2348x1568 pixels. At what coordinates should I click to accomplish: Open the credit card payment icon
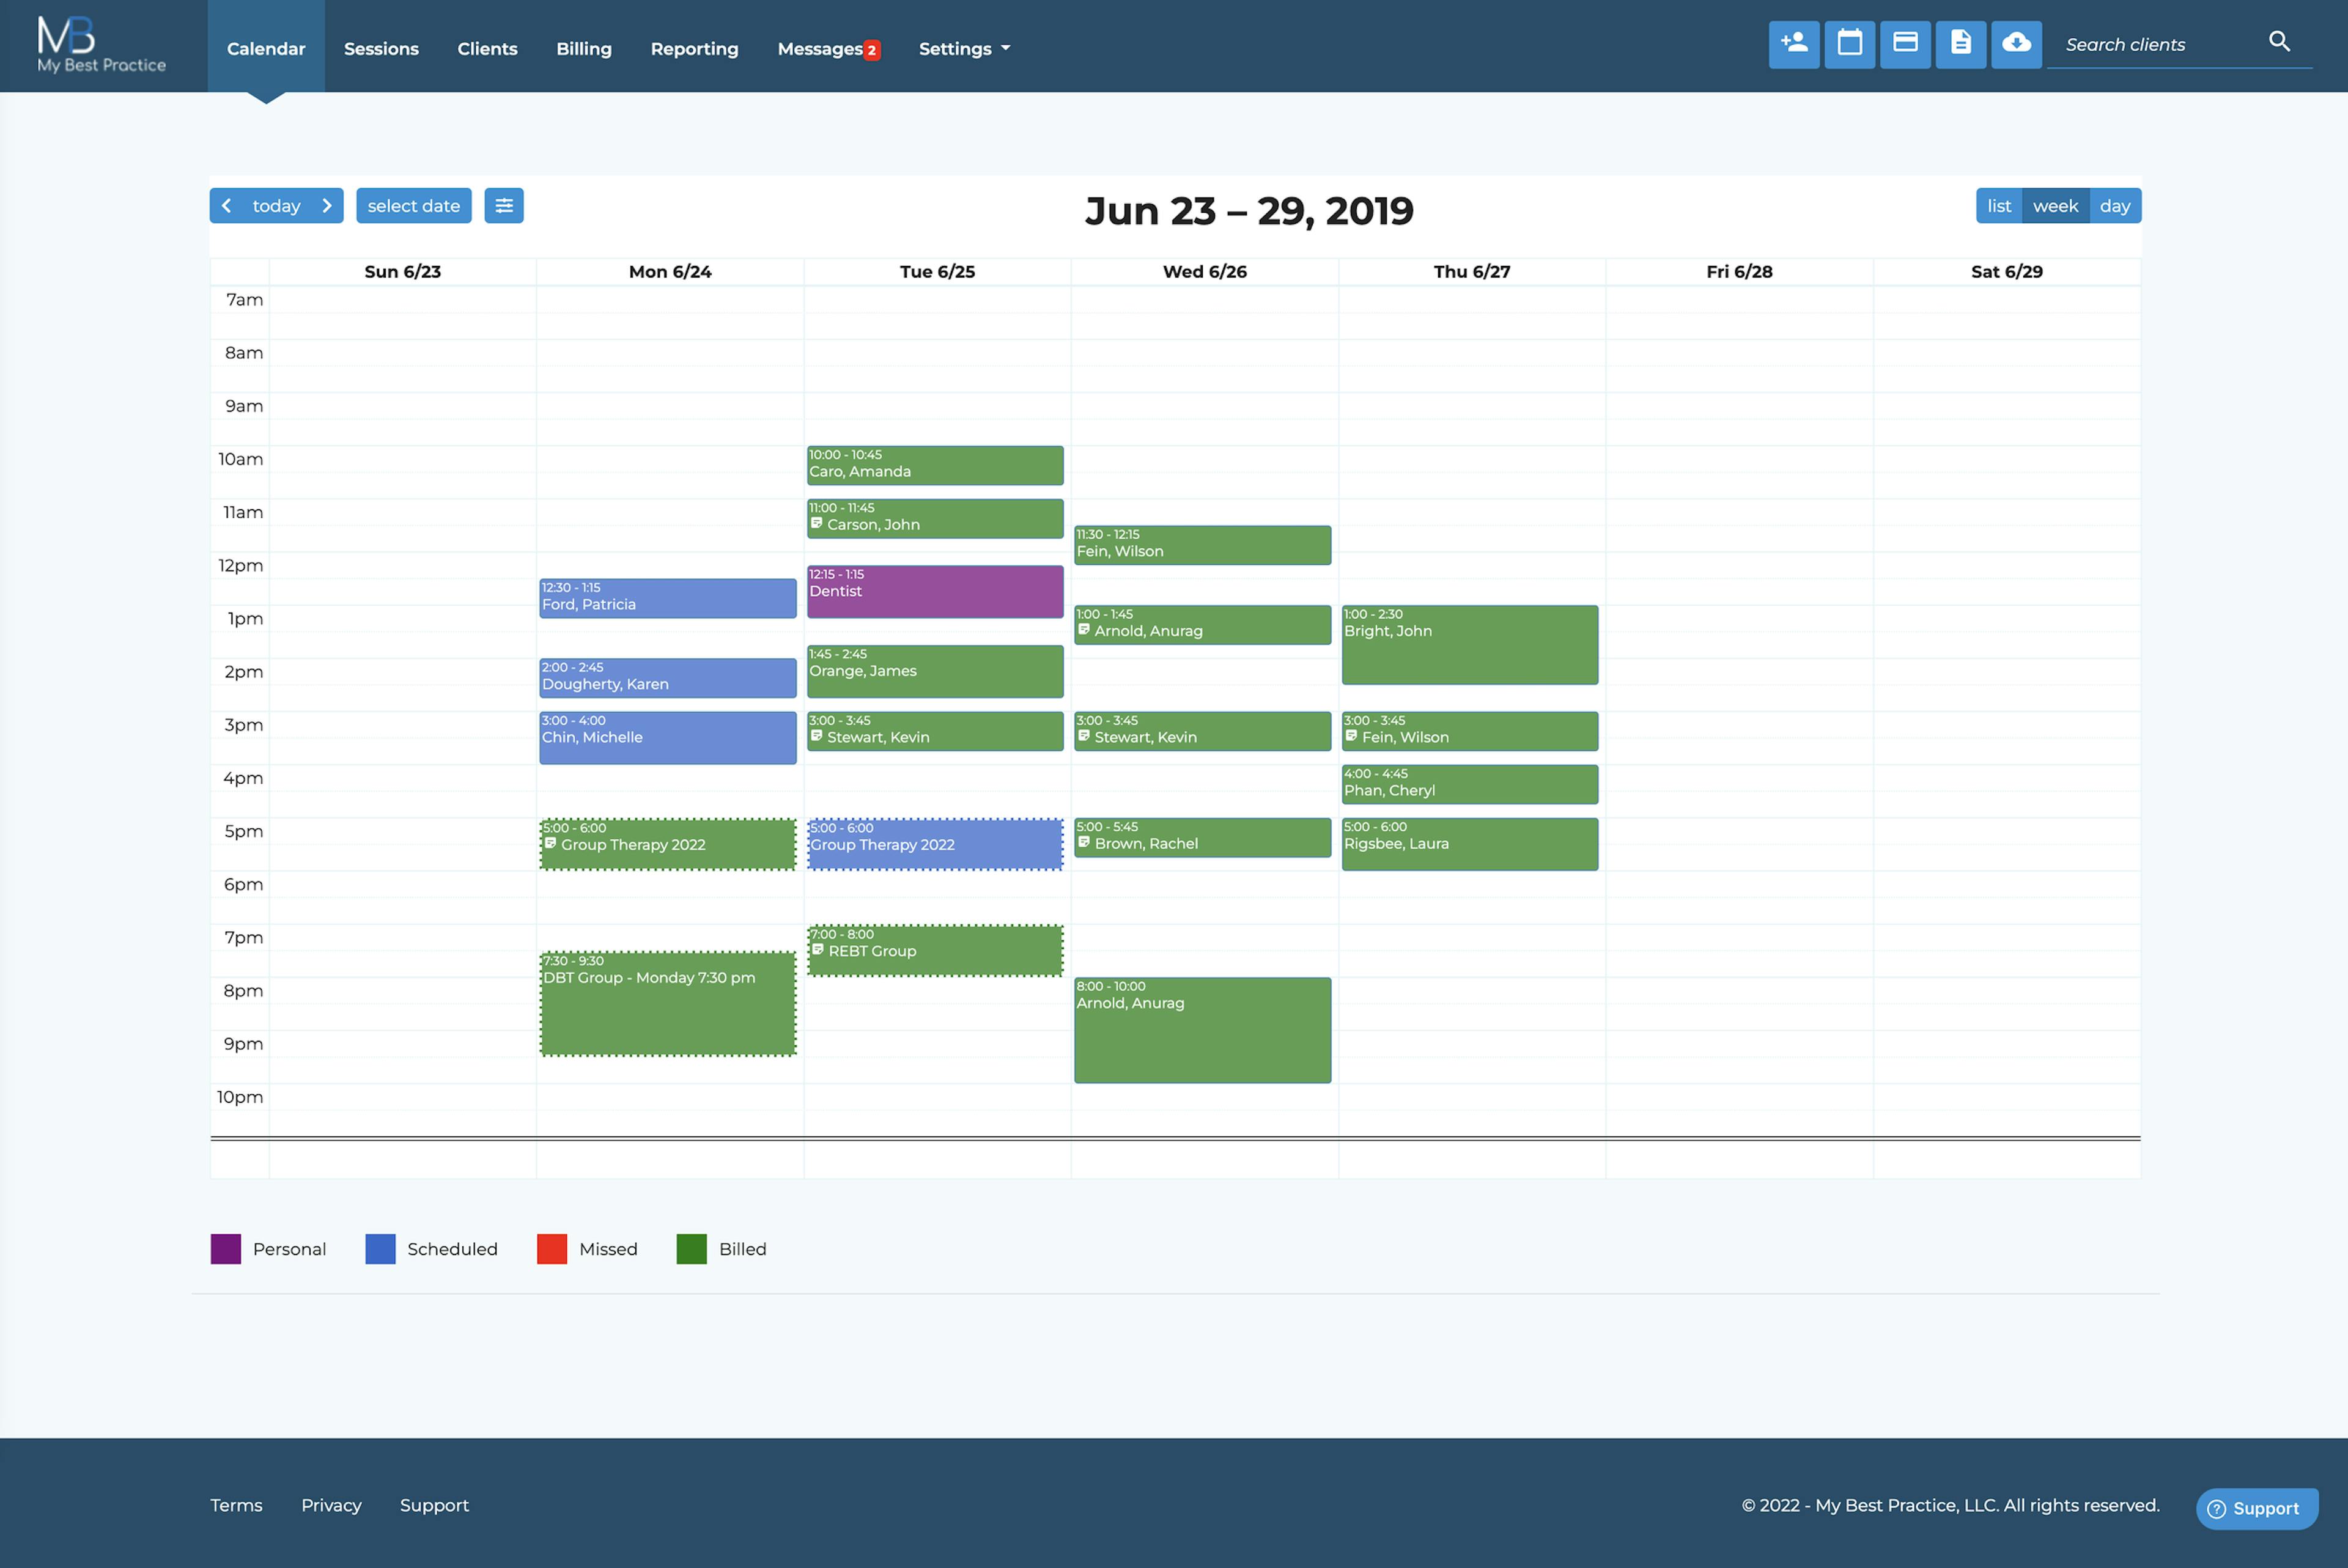point(1904,44)
